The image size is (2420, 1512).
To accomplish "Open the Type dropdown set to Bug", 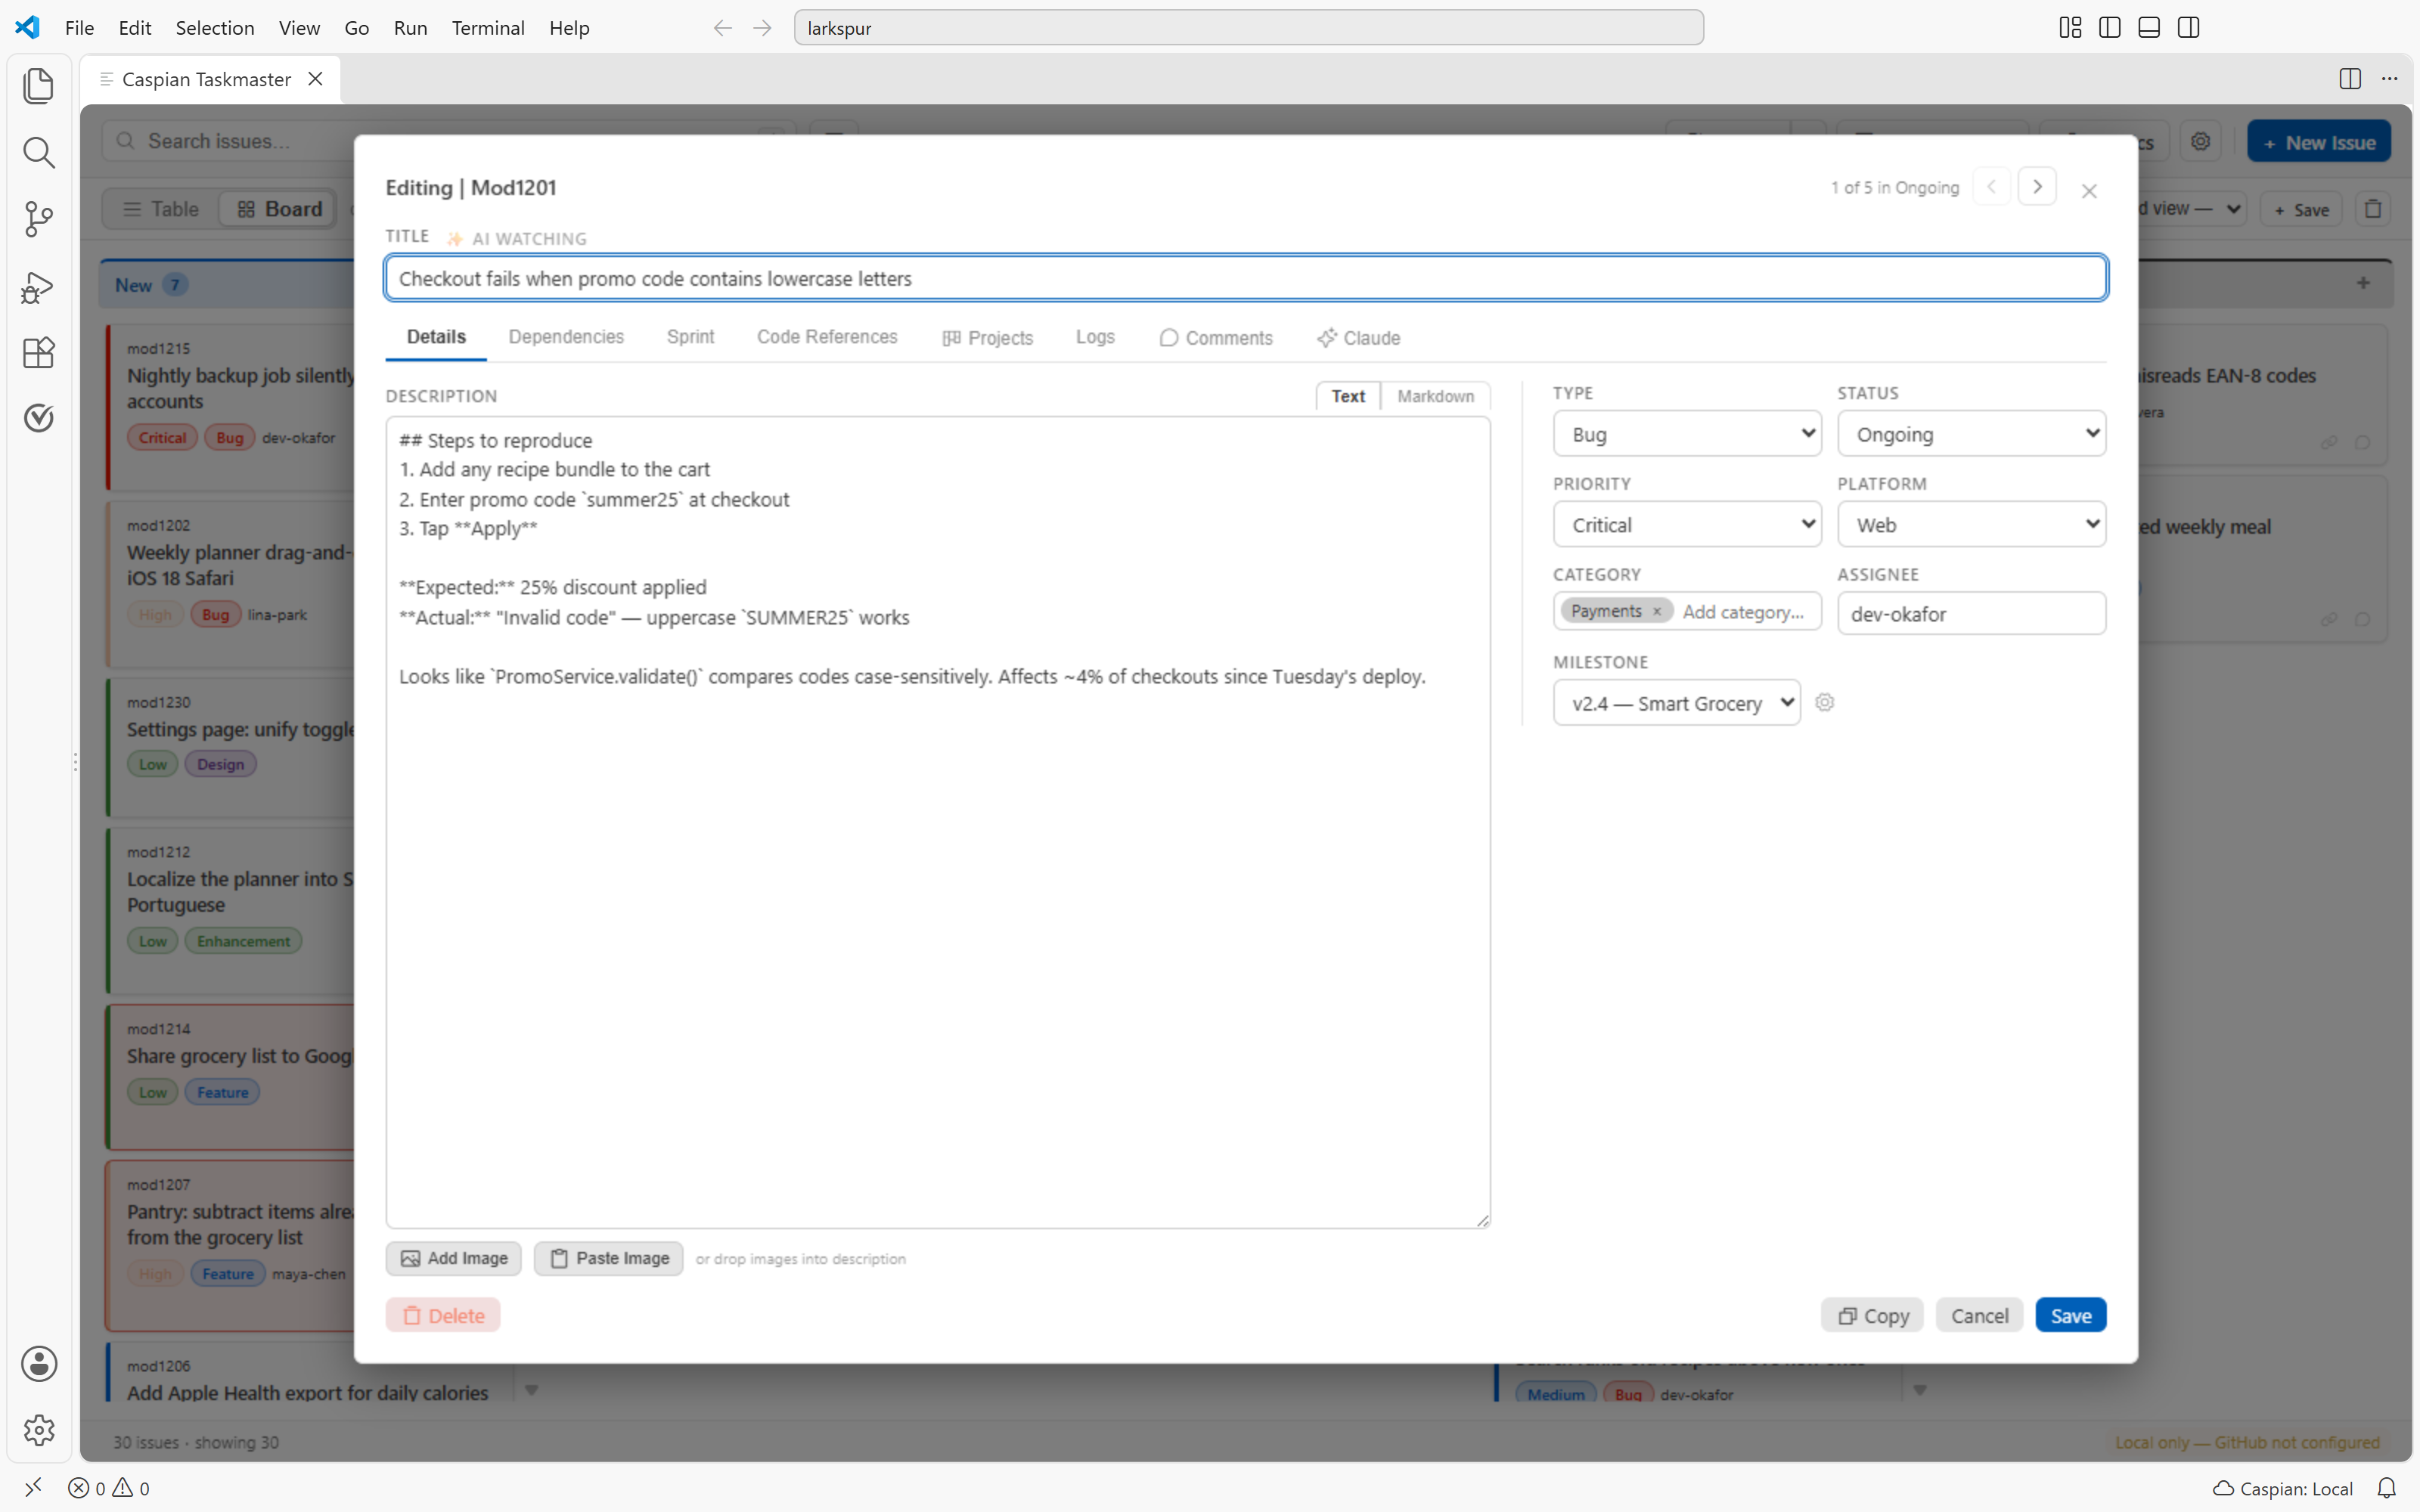I will (1687, 434).
